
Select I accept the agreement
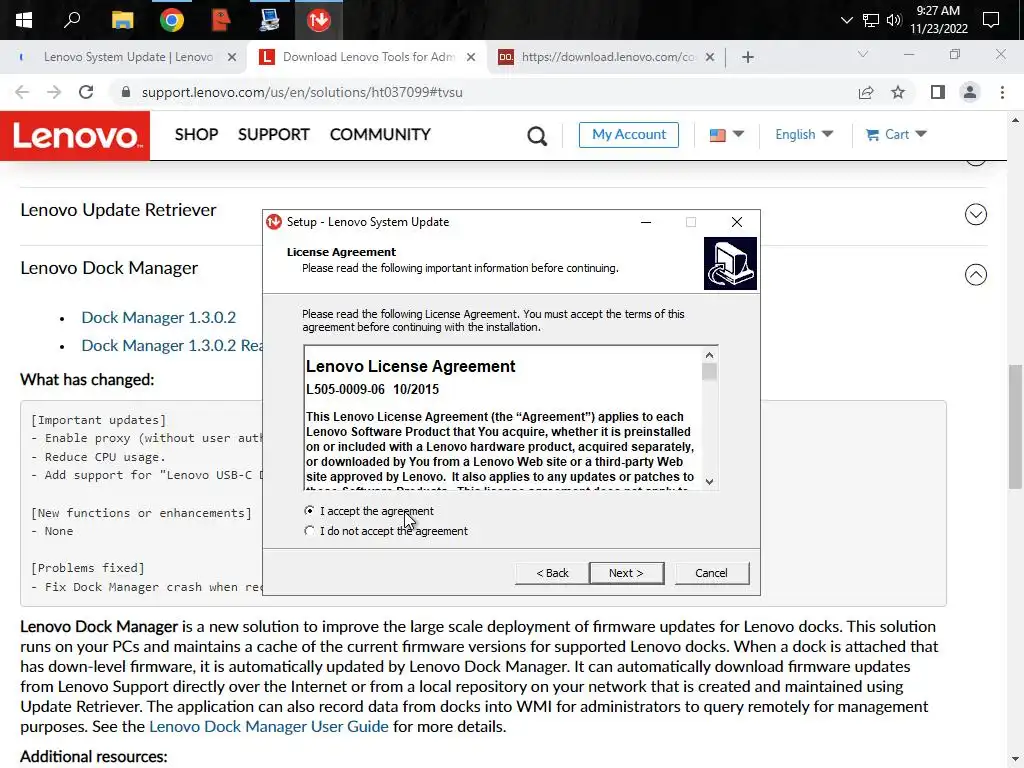pyautogui.click(x=369, y=511)
